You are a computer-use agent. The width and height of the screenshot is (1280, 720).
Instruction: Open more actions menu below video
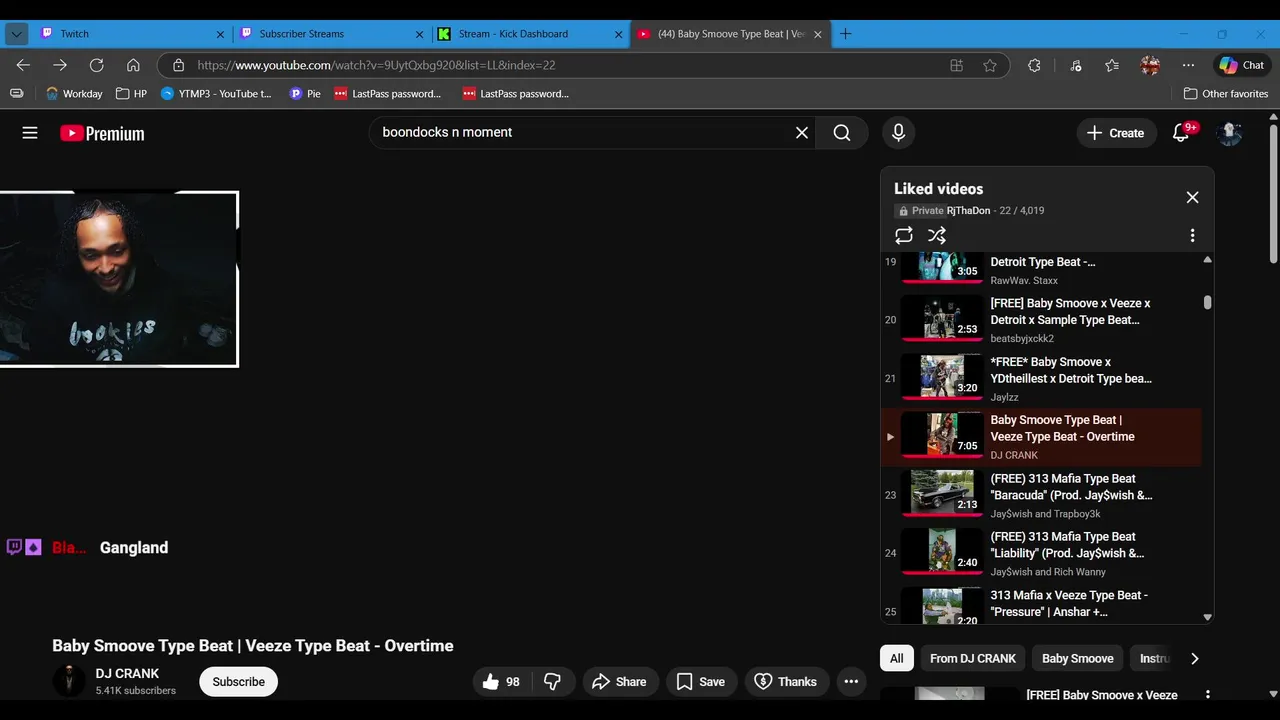[x=851, y=682]
